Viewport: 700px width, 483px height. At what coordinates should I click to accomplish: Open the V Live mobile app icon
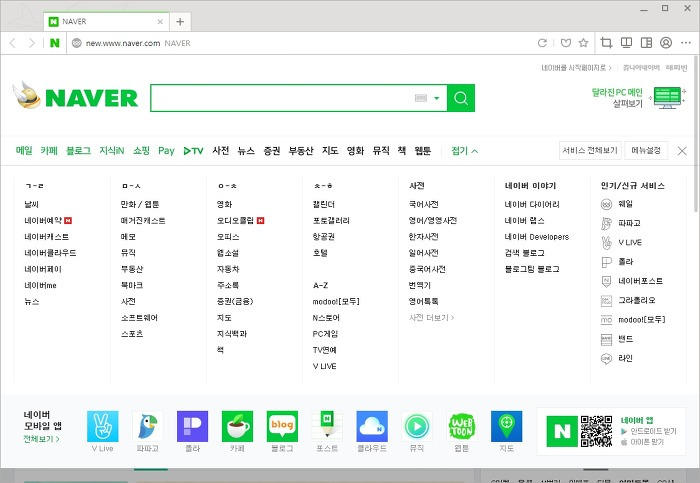point(103,426)
